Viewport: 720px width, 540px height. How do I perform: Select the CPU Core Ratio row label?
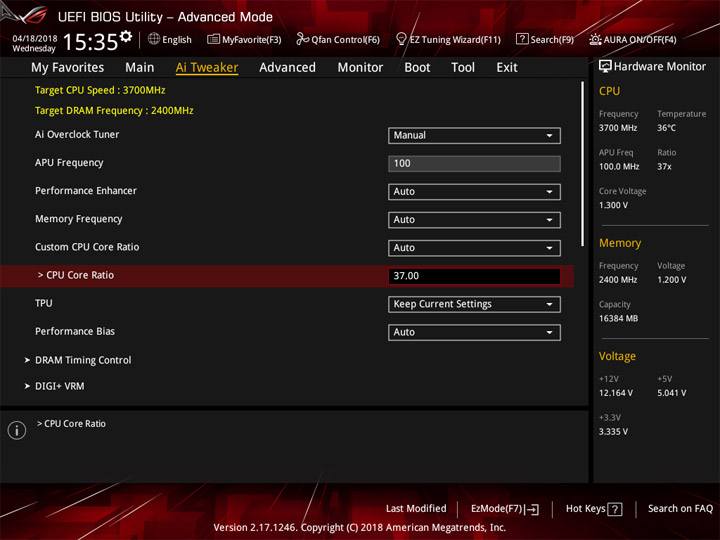click(76, 275)
